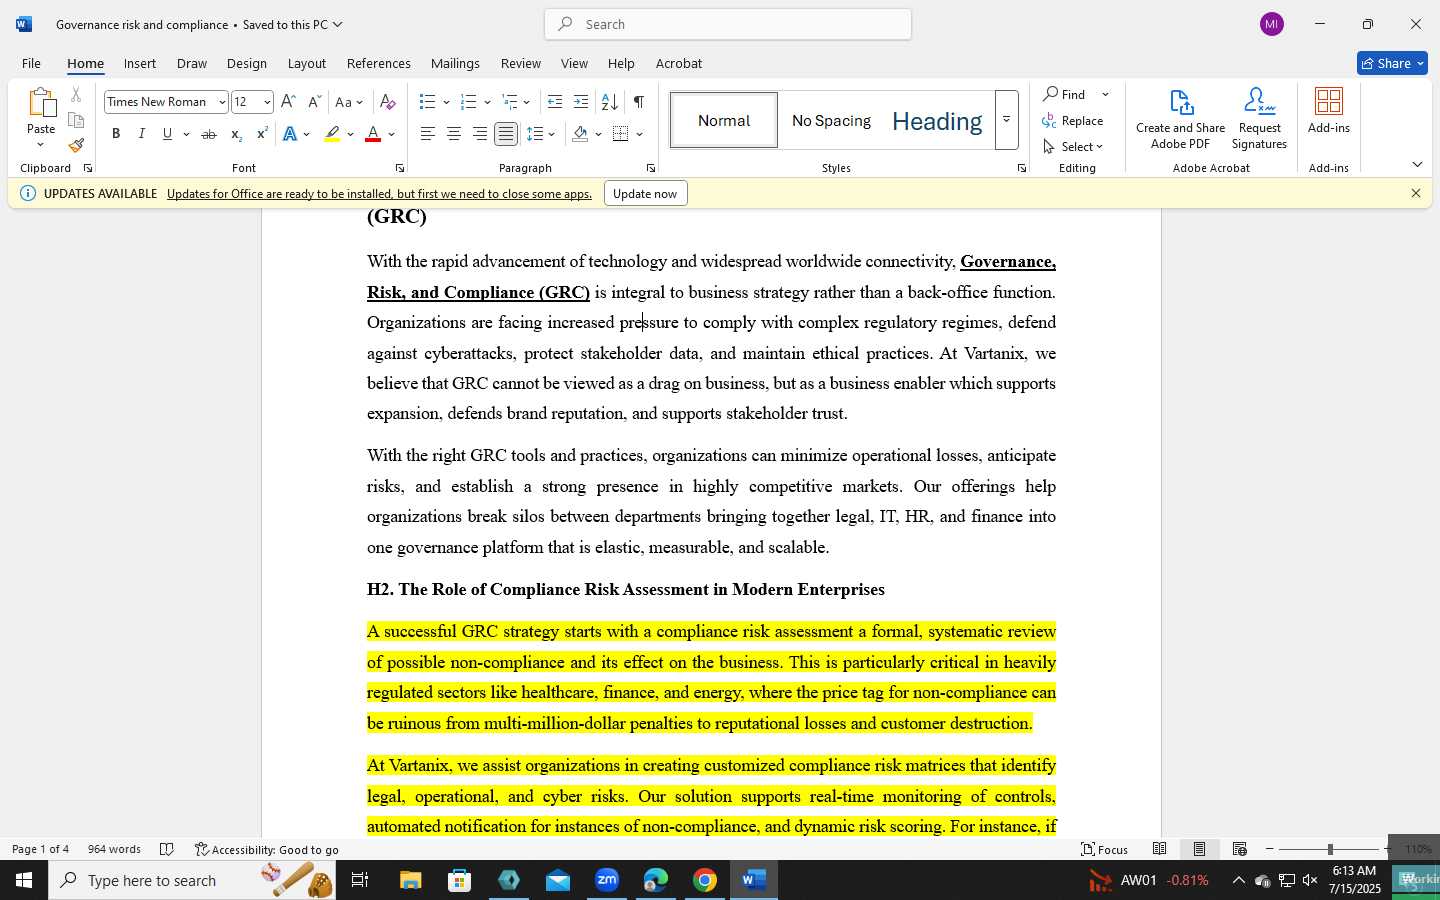
Task: Adjust the zoom slider handle
Action: coord(1330,849)
